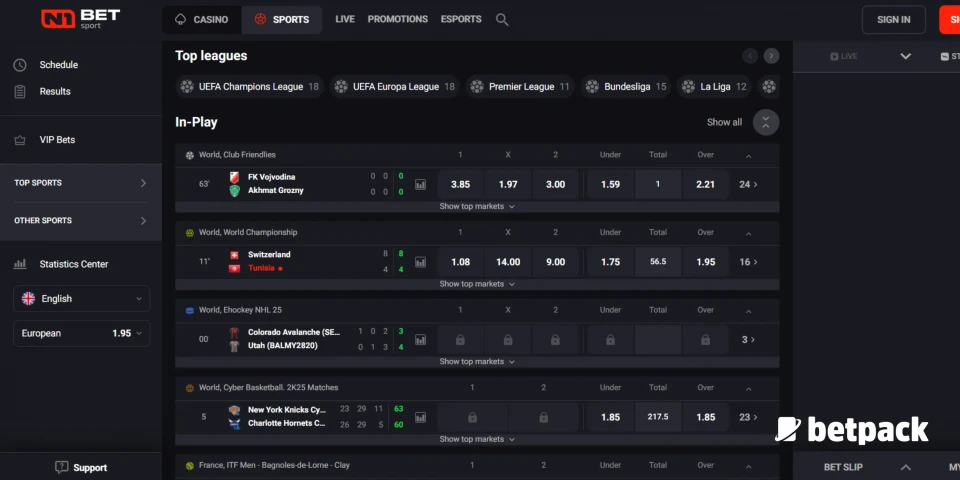Collapse the In-Play section with round arrows button
960x480 pixels.
click(766, 122)
